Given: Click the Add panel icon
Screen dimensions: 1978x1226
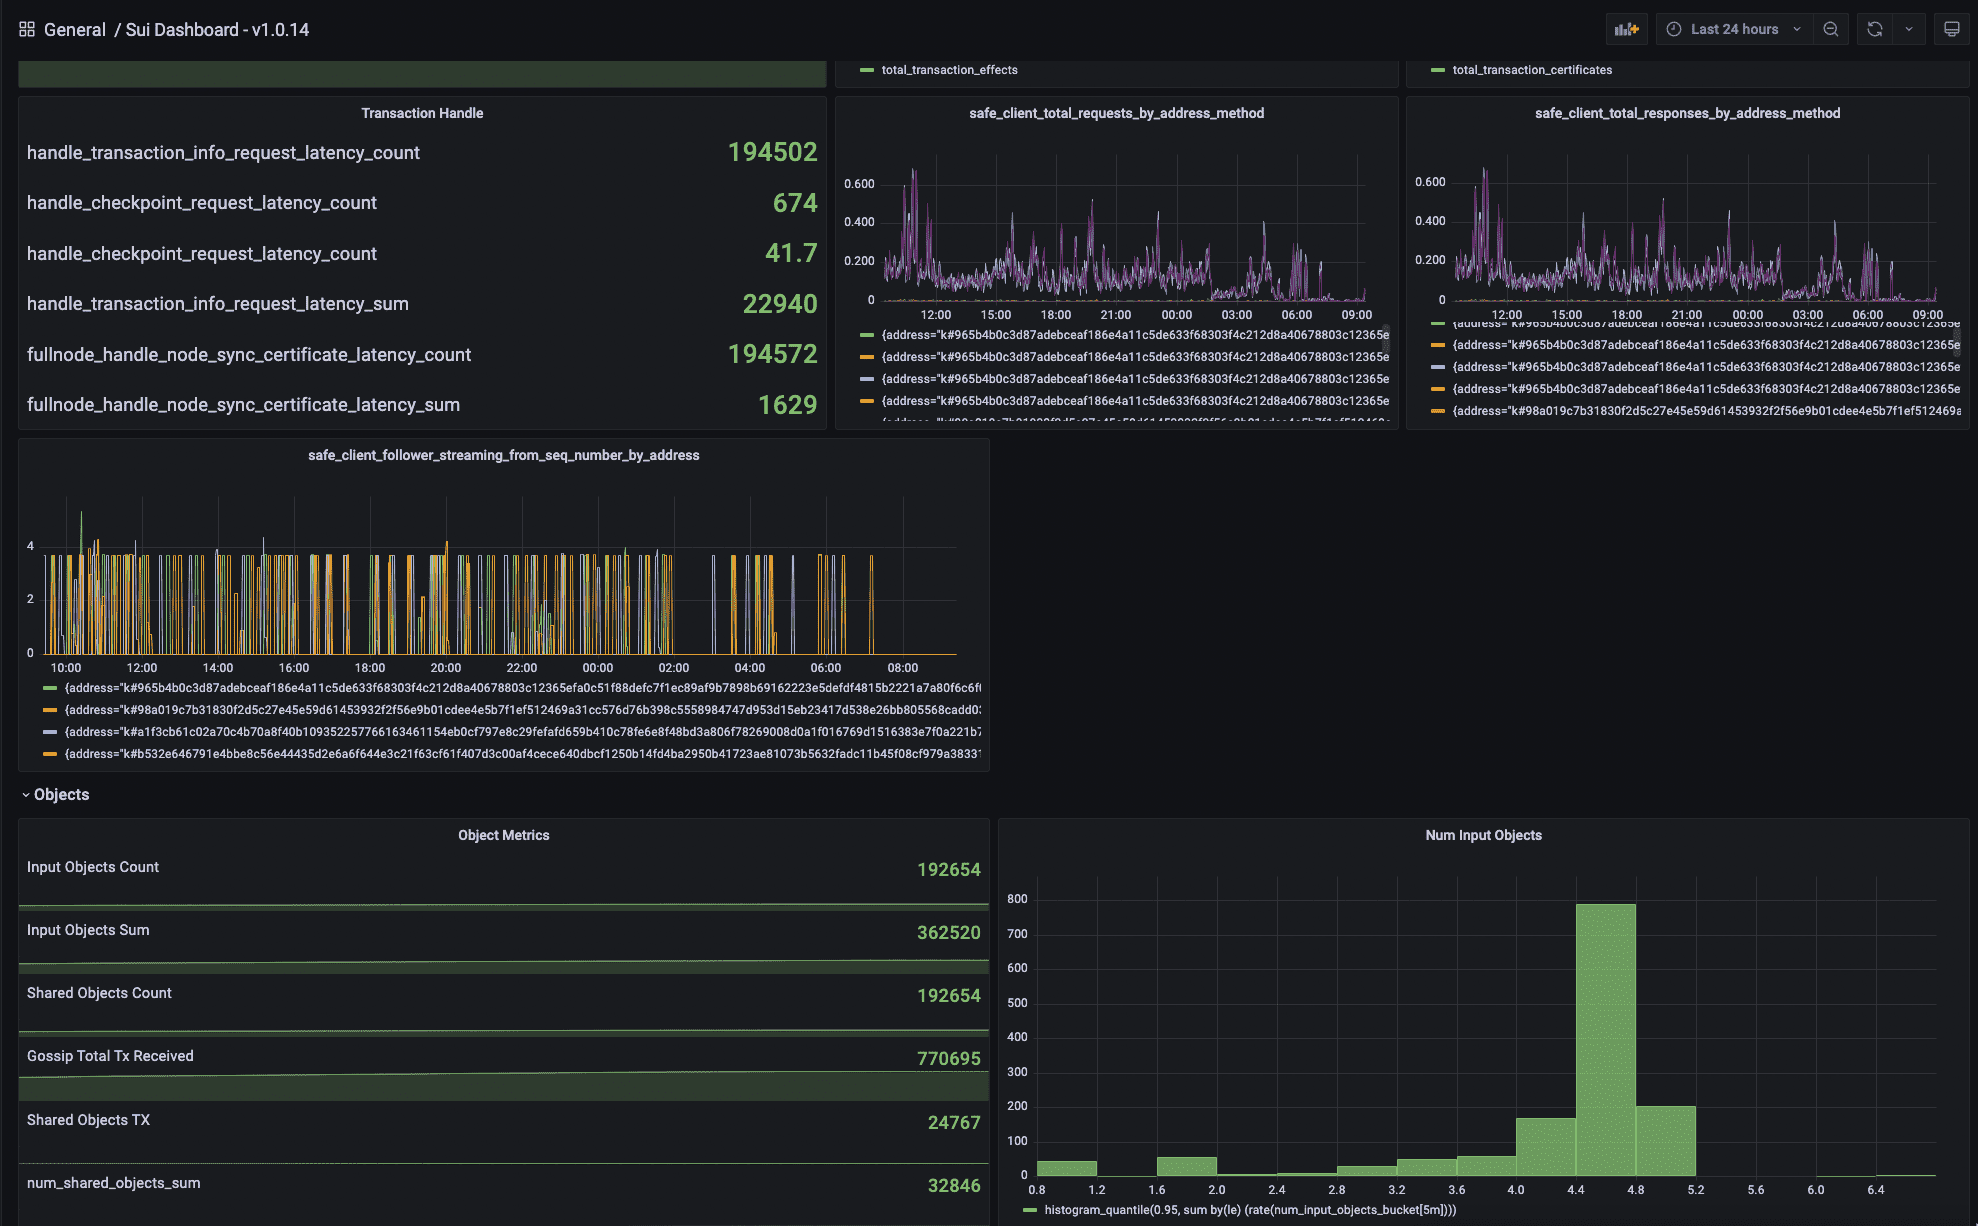Looking at the screenshot, I should [x=1626, y=29].
